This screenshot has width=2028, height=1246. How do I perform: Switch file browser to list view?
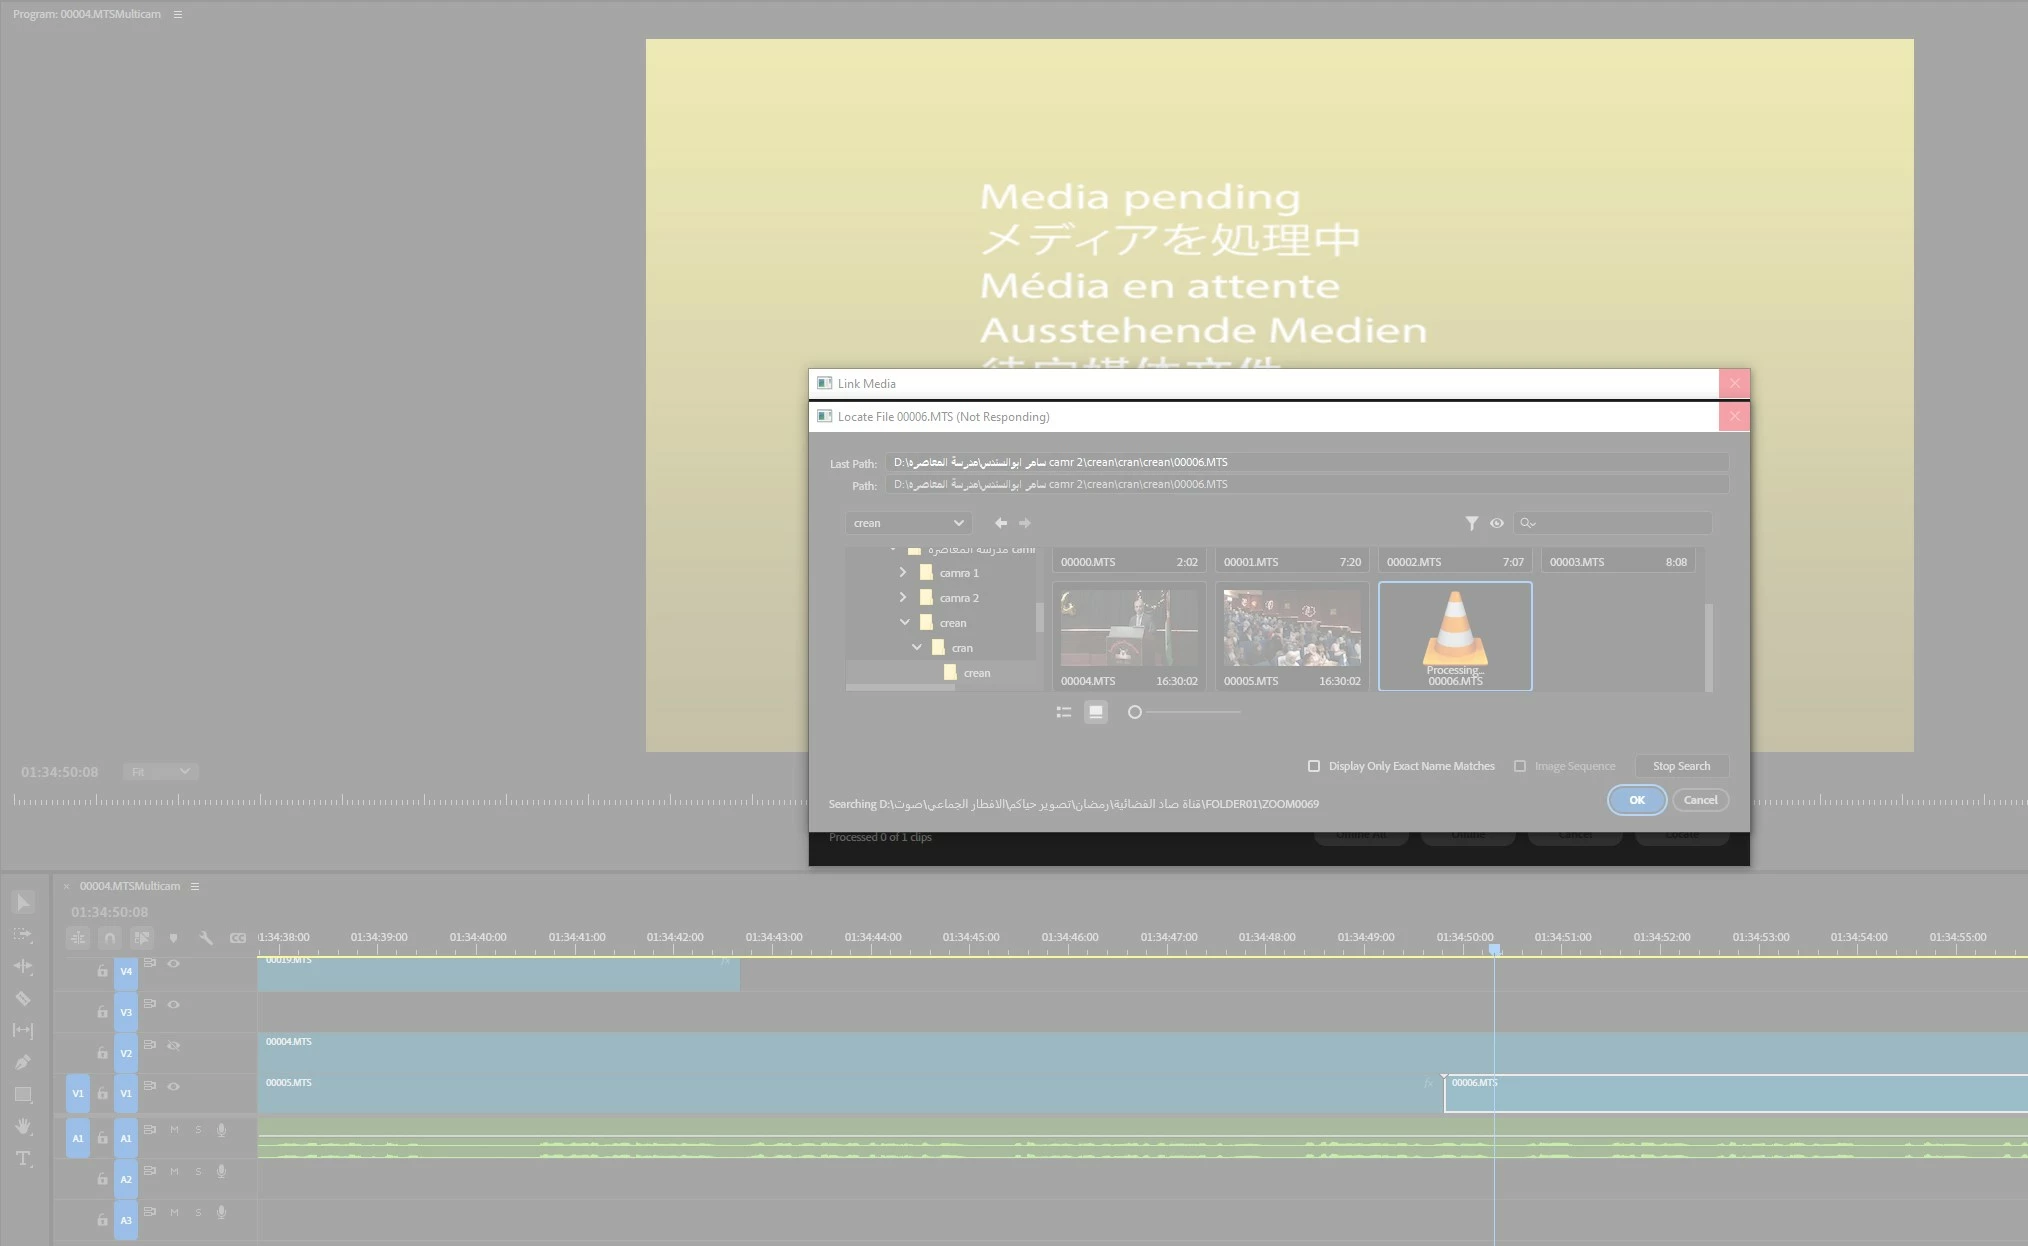(1064, 712)
